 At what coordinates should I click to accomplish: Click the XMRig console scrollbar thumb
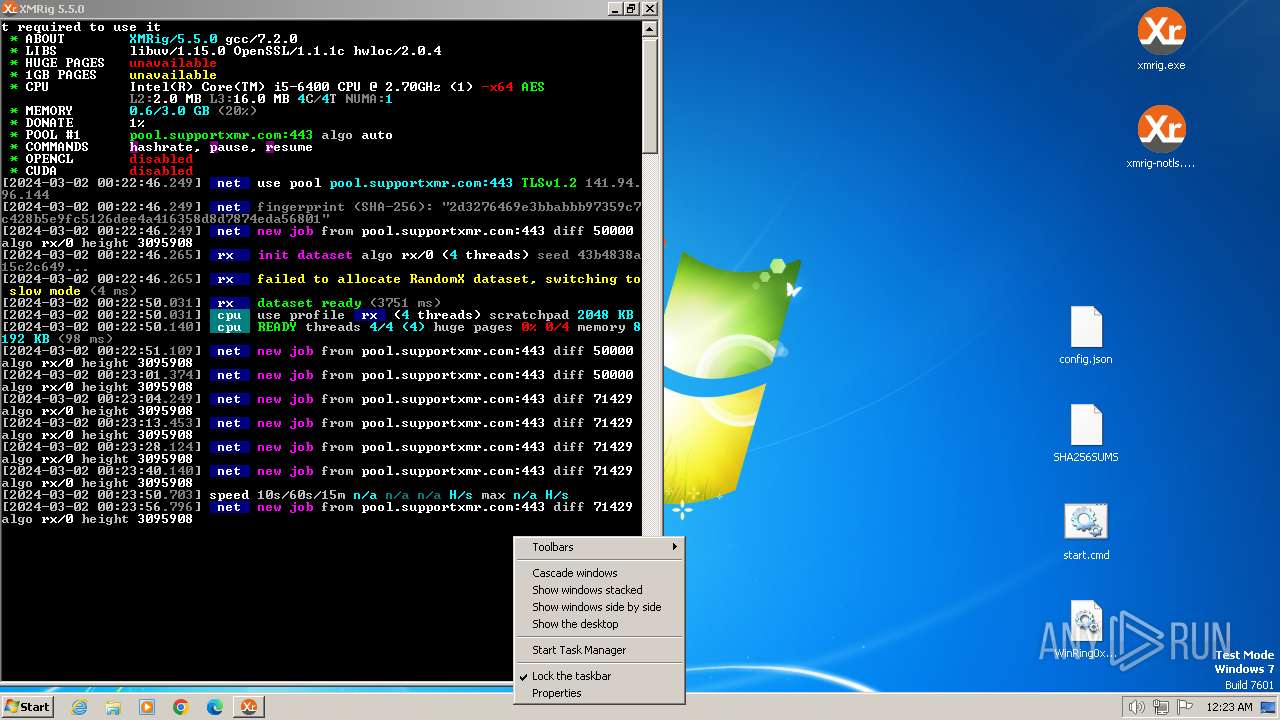point(650,95)
